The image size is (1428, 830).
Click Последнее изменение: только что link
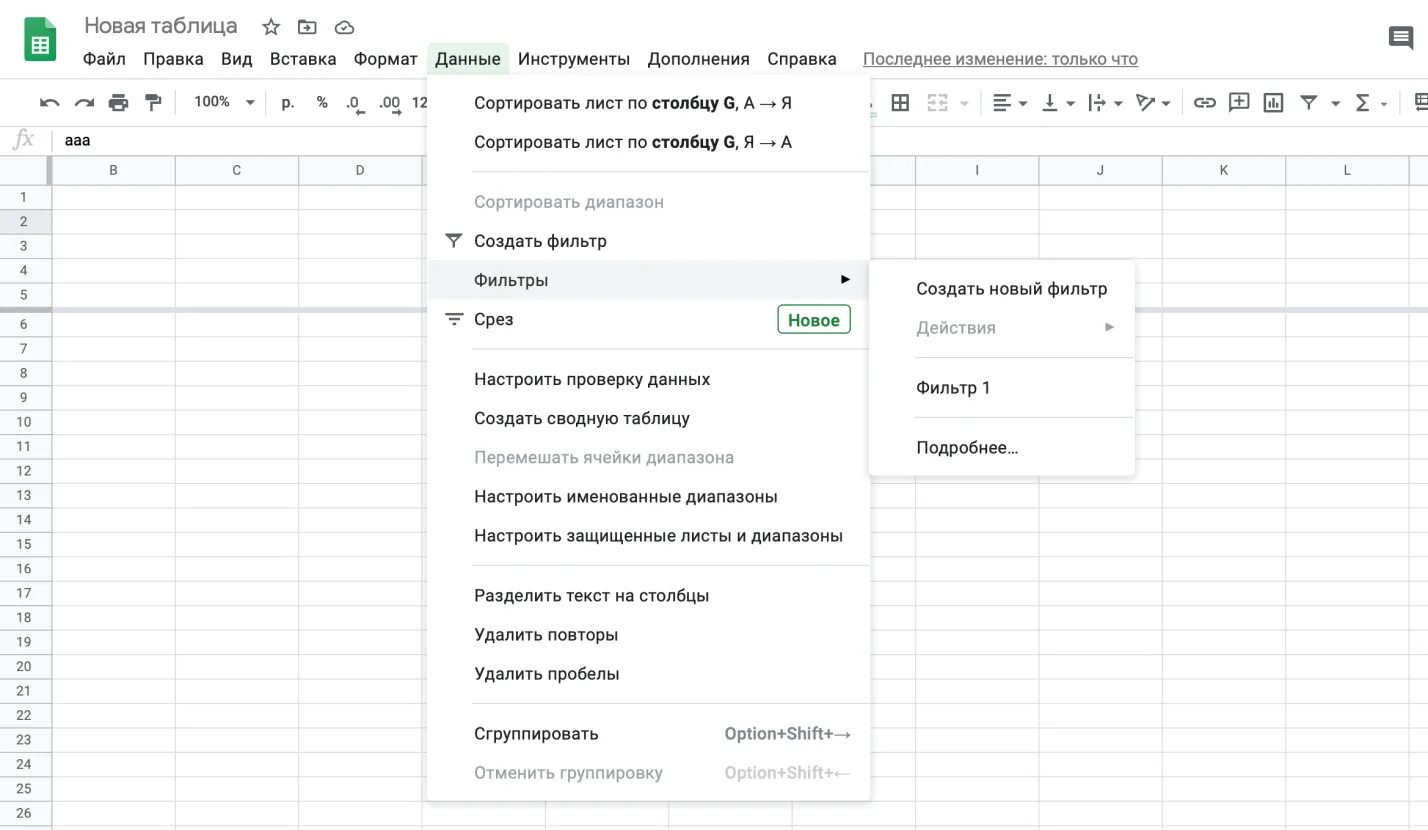tap(1000, 59)
